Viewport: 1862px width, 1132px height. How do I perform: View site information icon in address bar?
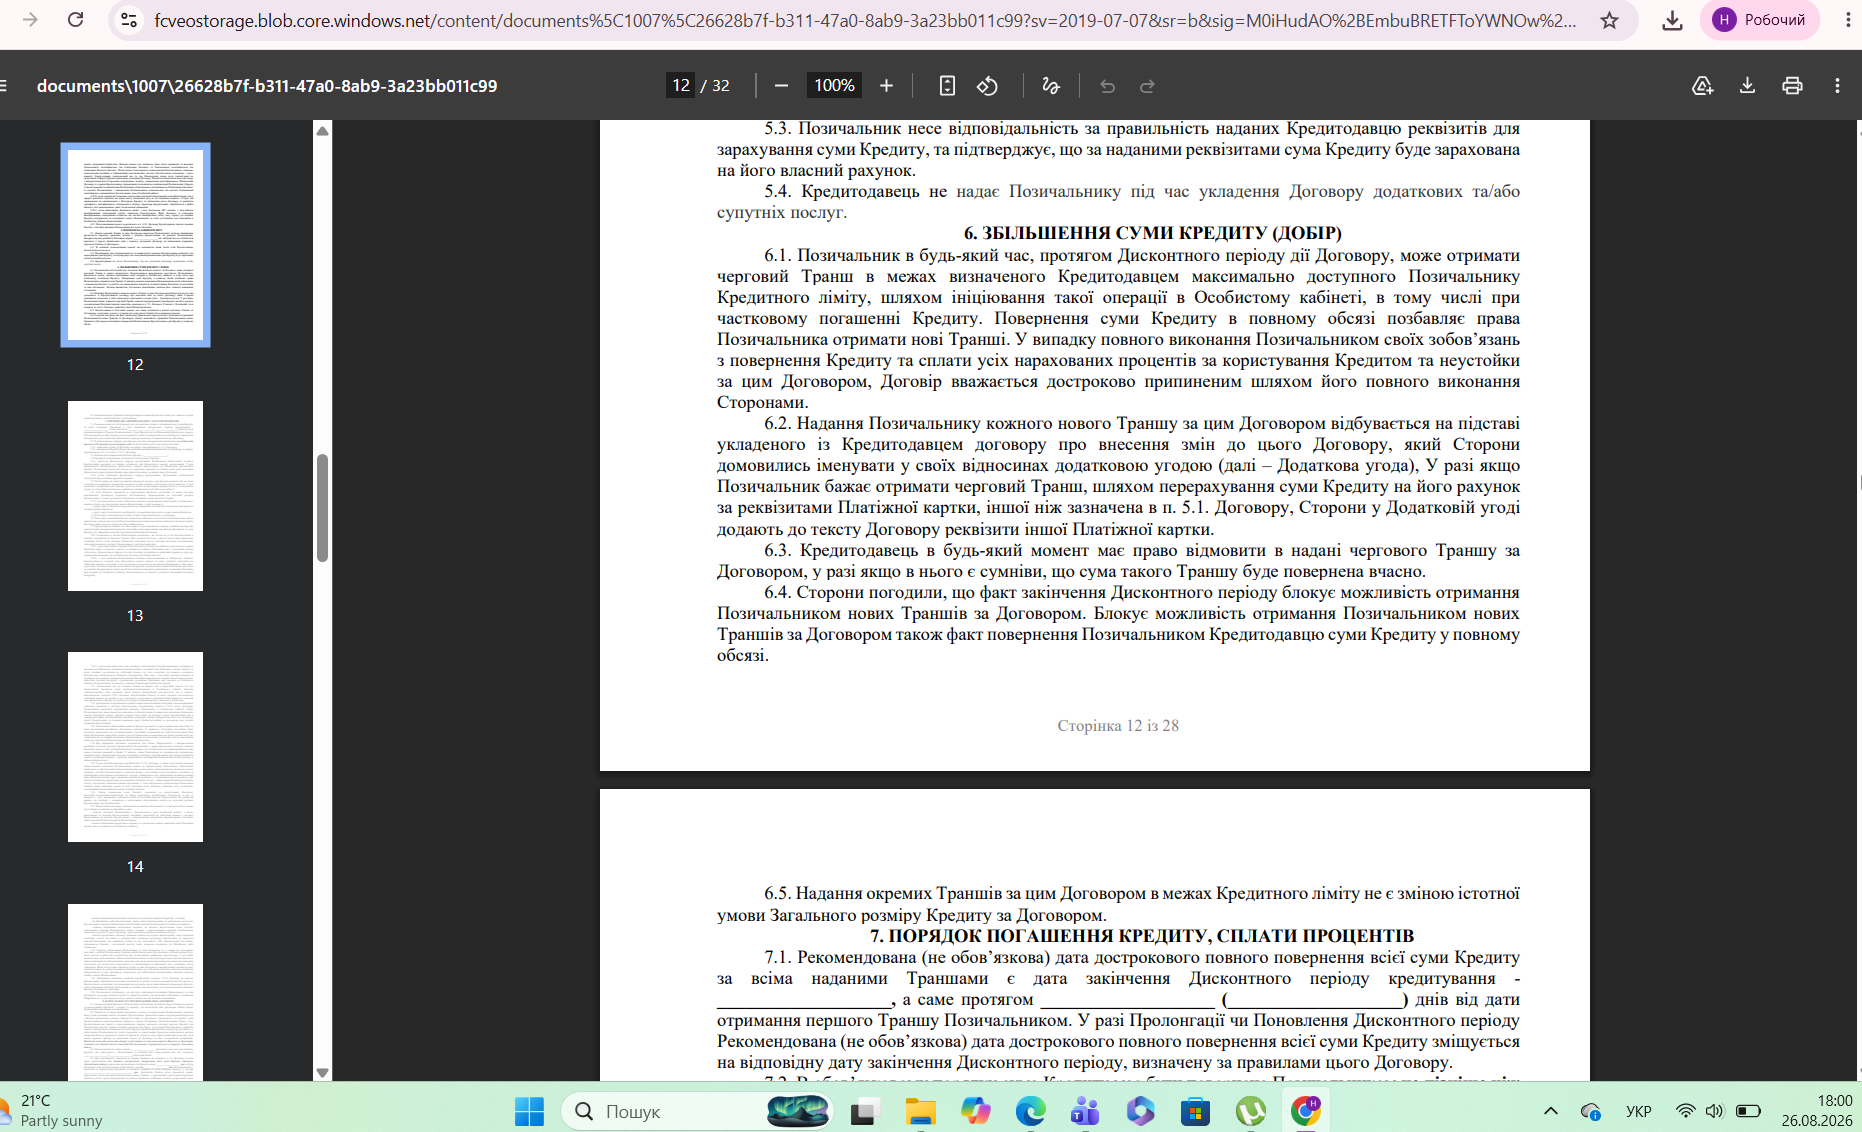click(128, 20)
